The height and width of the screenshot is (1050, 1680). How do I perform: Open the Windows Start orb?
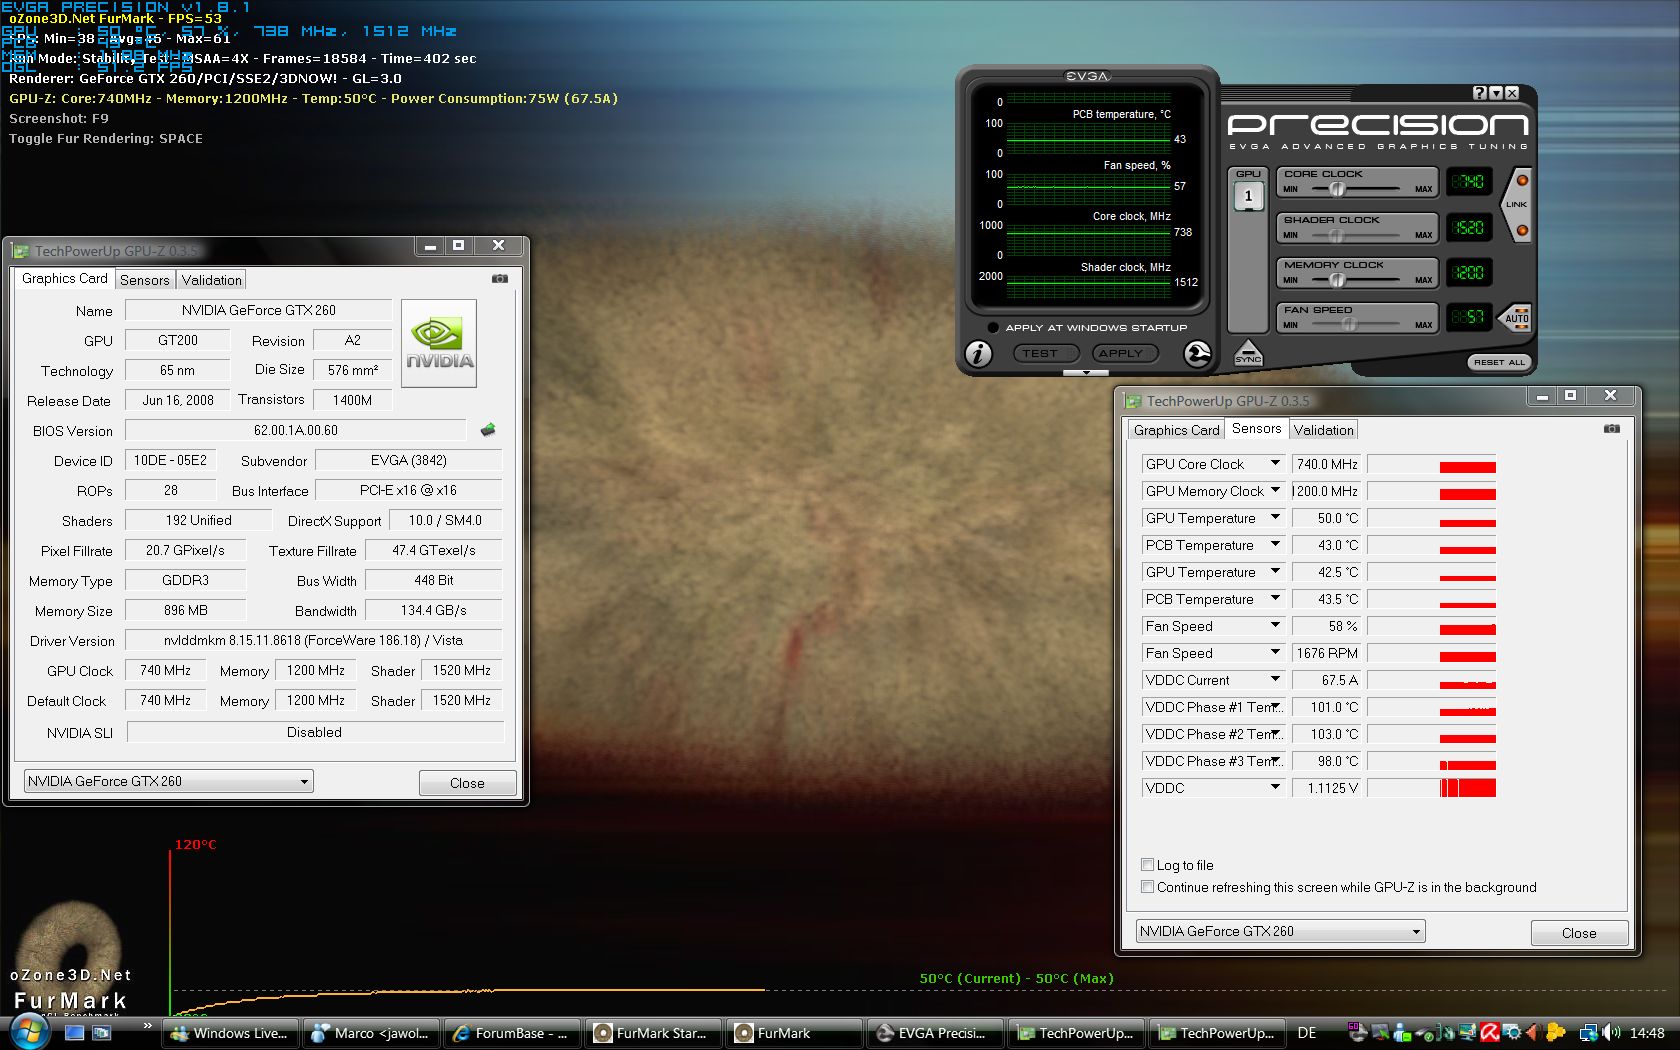(x=29, y=1031)
